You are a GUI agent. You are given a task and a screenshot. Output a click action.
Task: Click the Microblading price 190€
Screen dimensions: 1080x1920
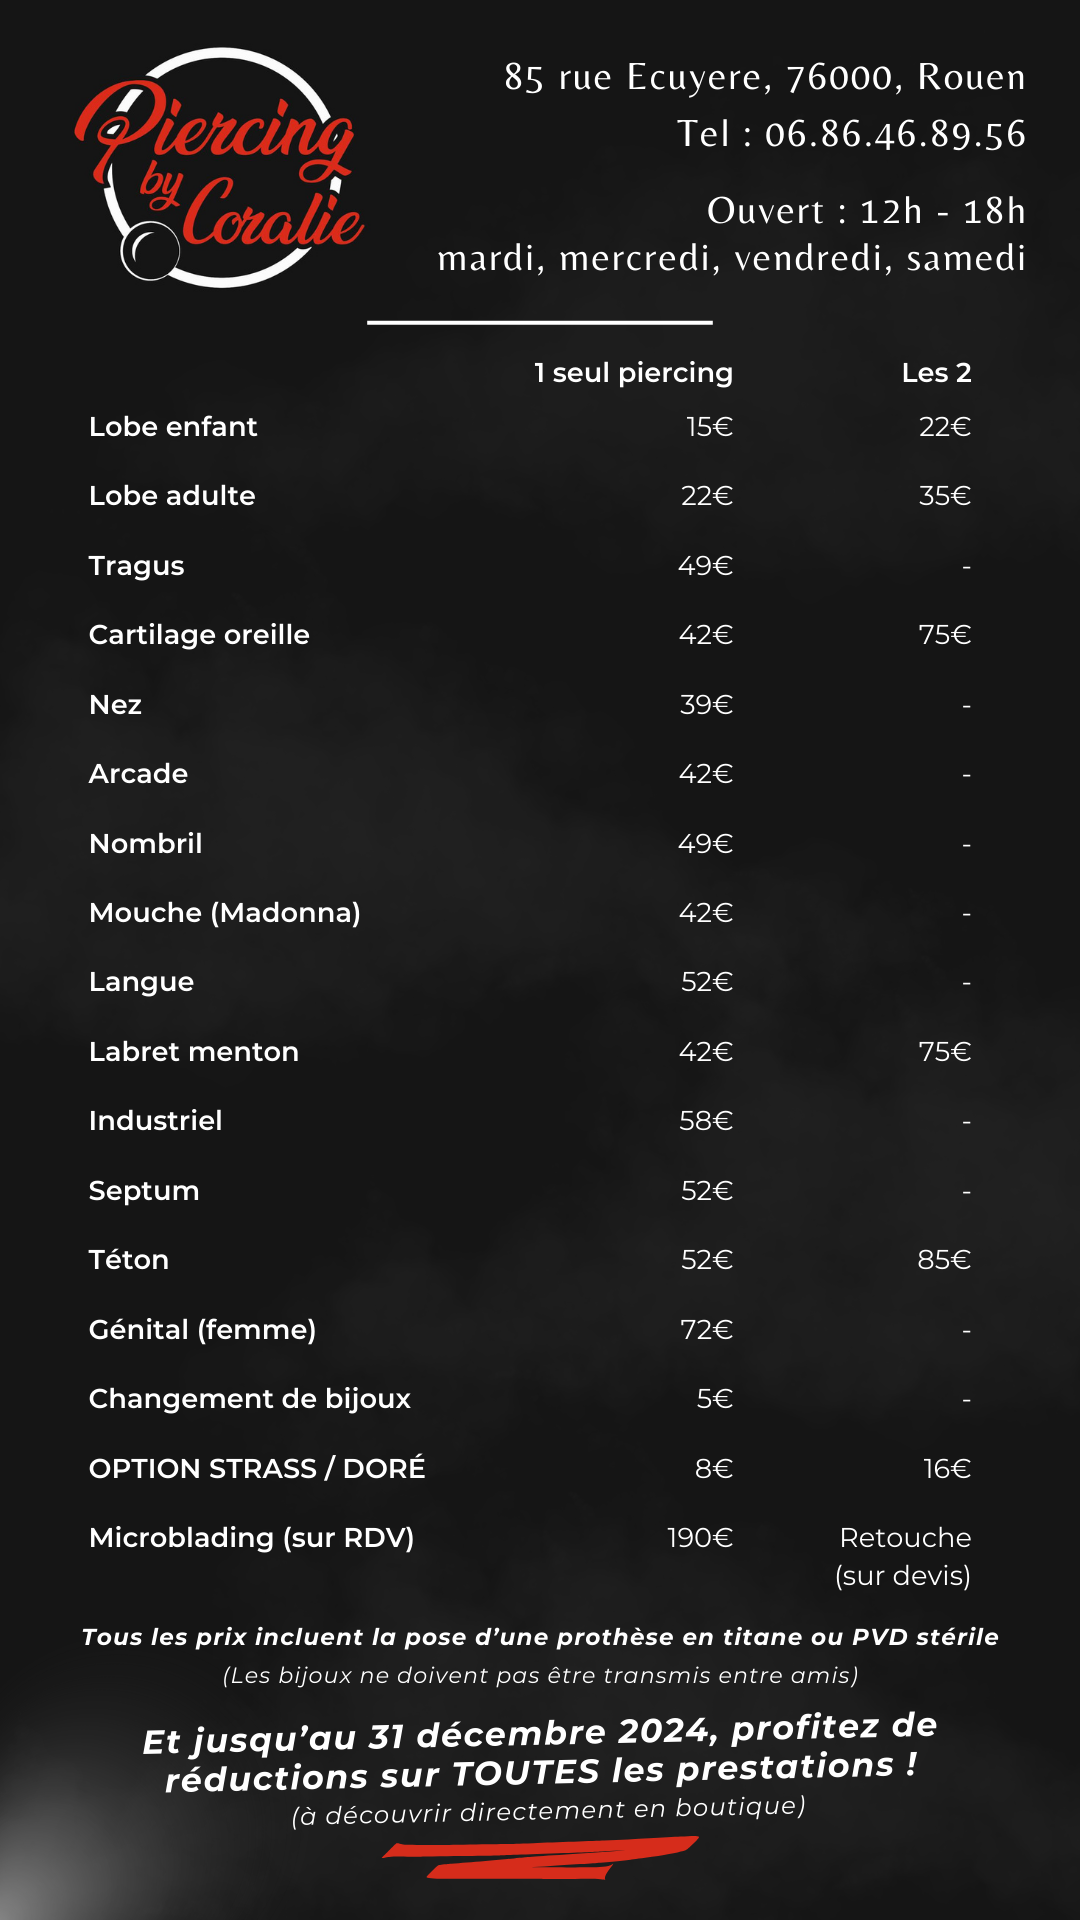(x=700, y=1538)
